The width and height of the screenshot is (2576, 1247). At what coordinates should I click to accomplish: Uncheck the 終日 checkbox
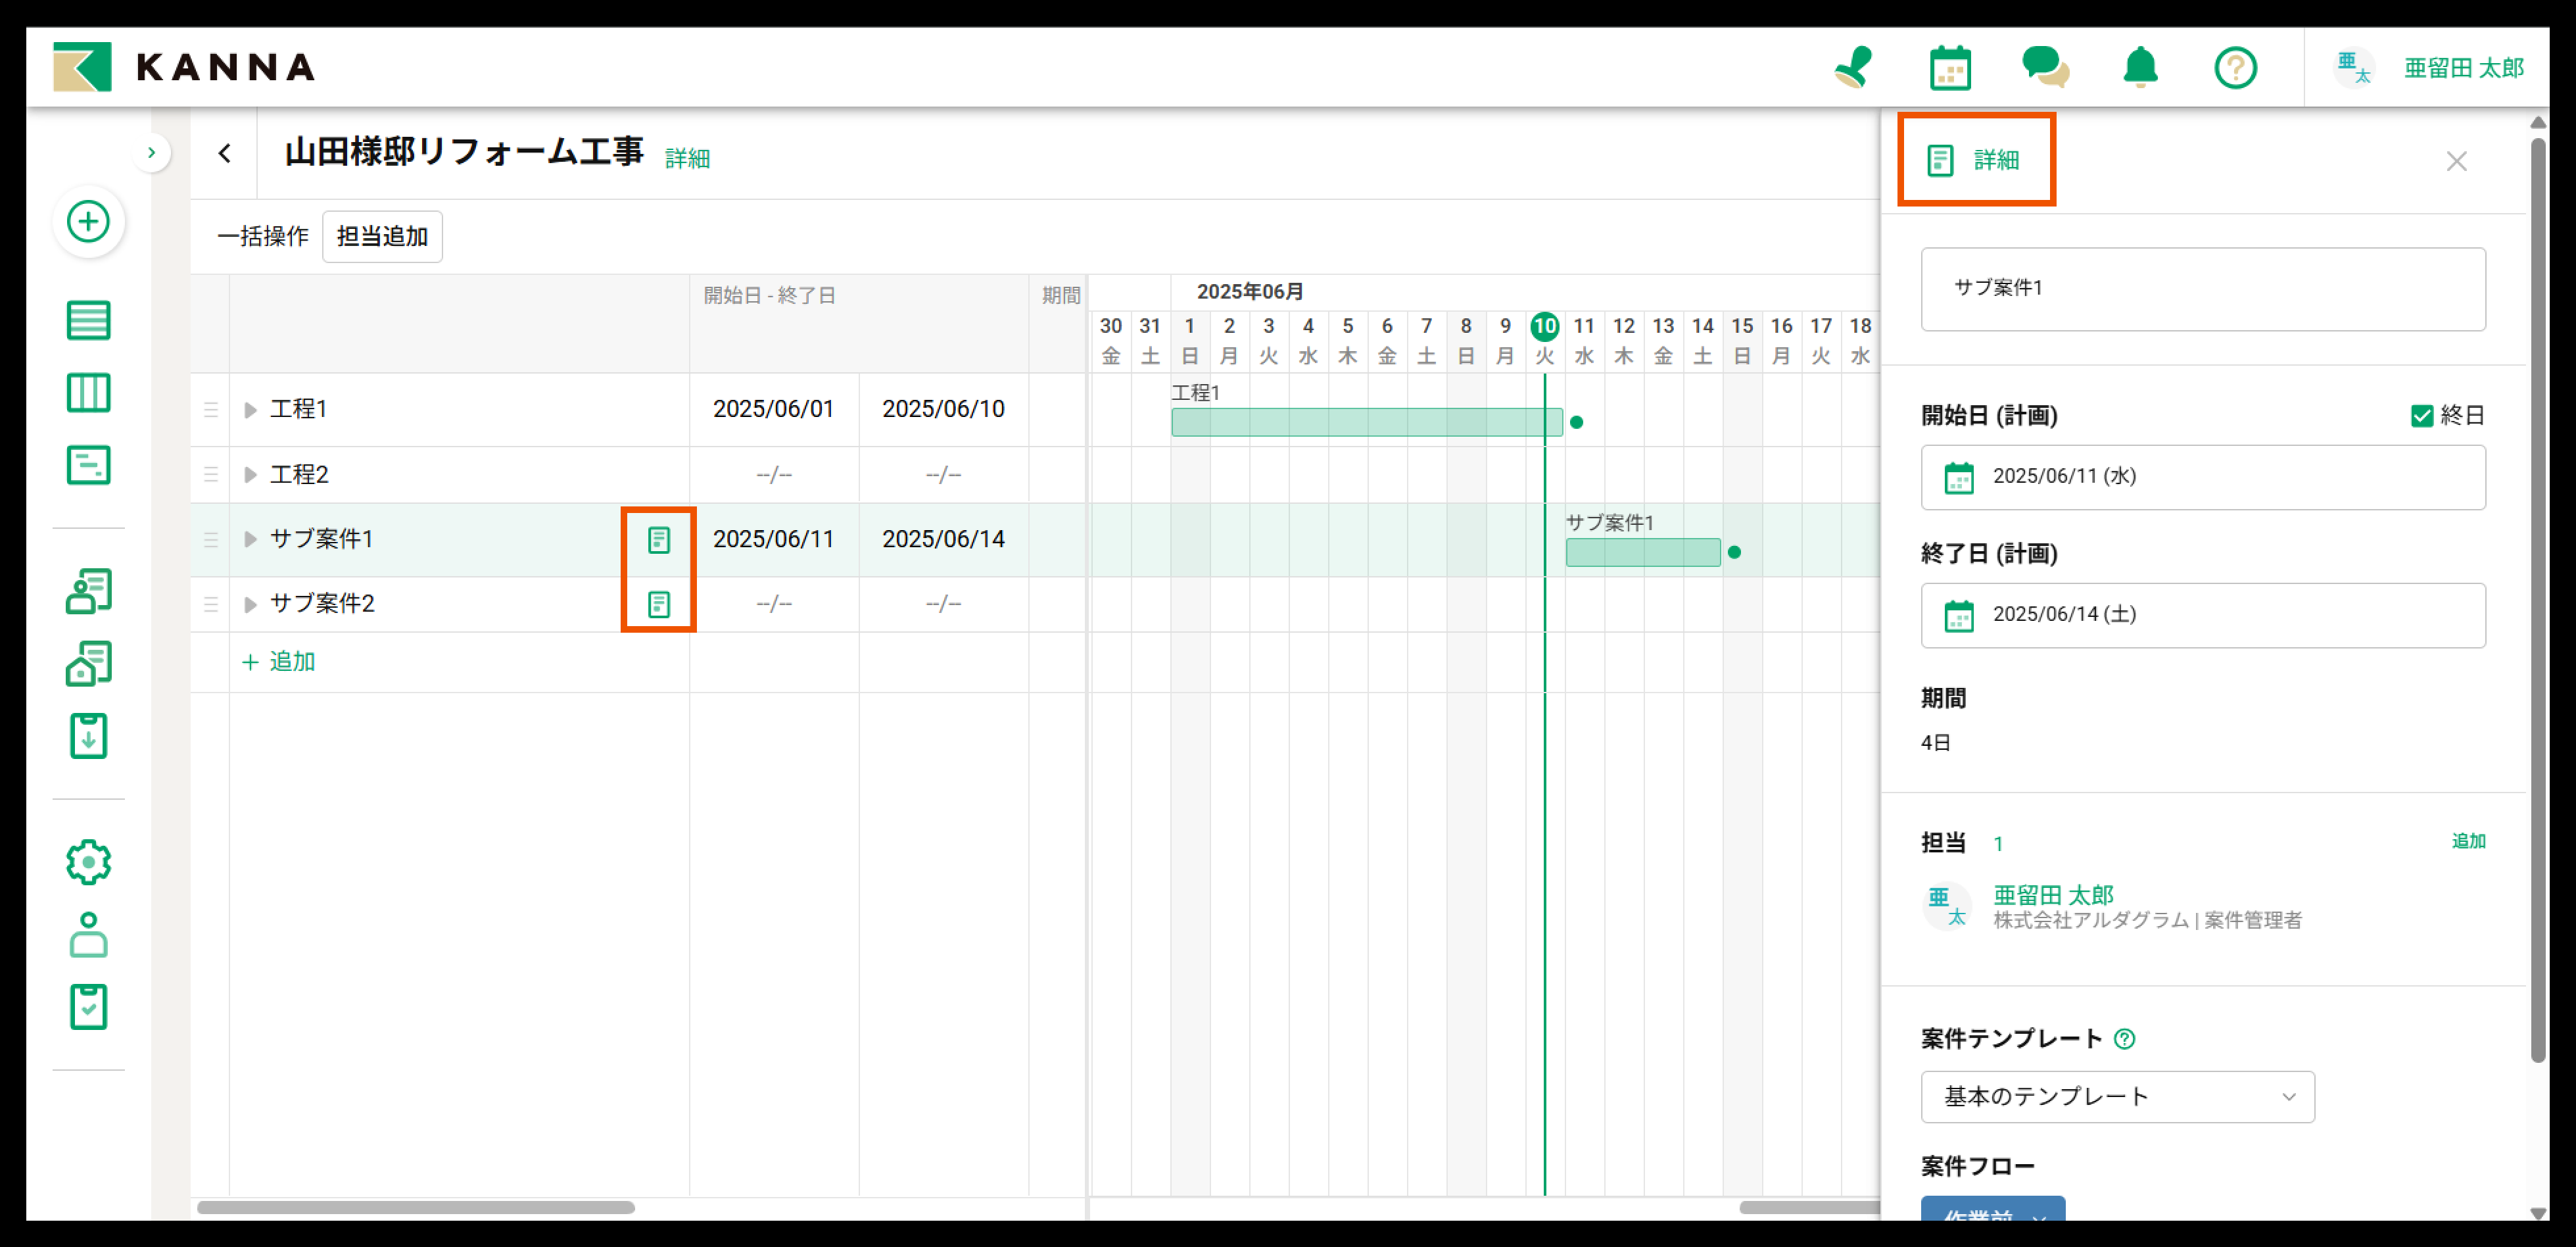coord(2421,416)
